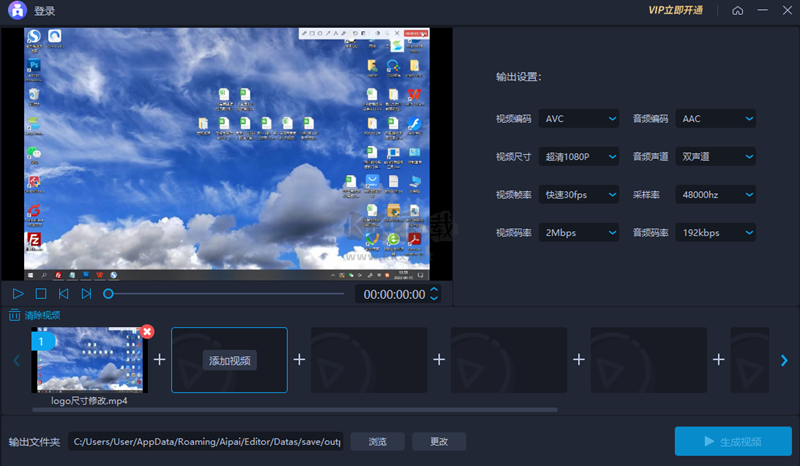Image resolution: width=800 pixels, height=466 pixels.
Task: Click the output folder path field
Action: 206,441
